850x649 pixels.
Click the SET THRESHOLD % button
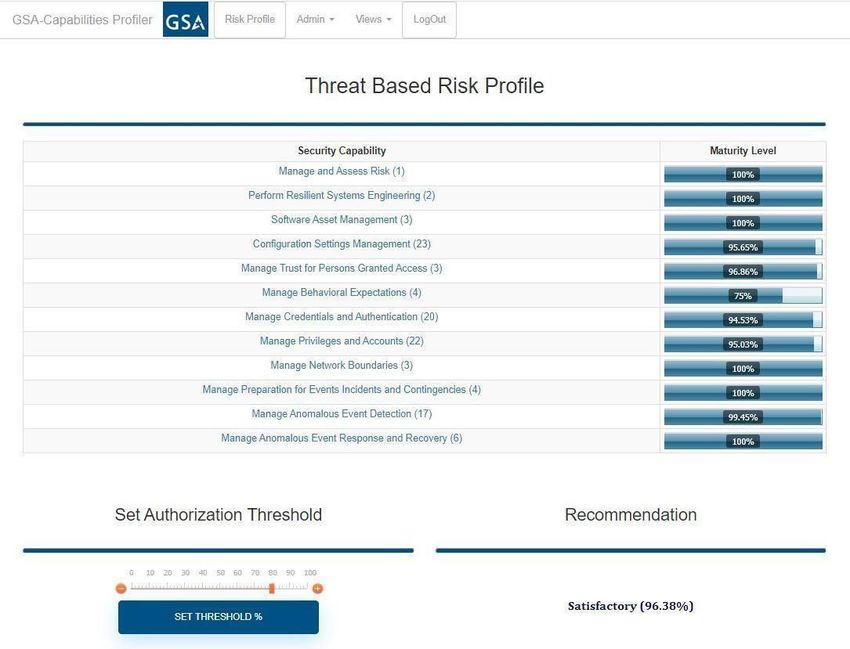(x=218, y=617)
